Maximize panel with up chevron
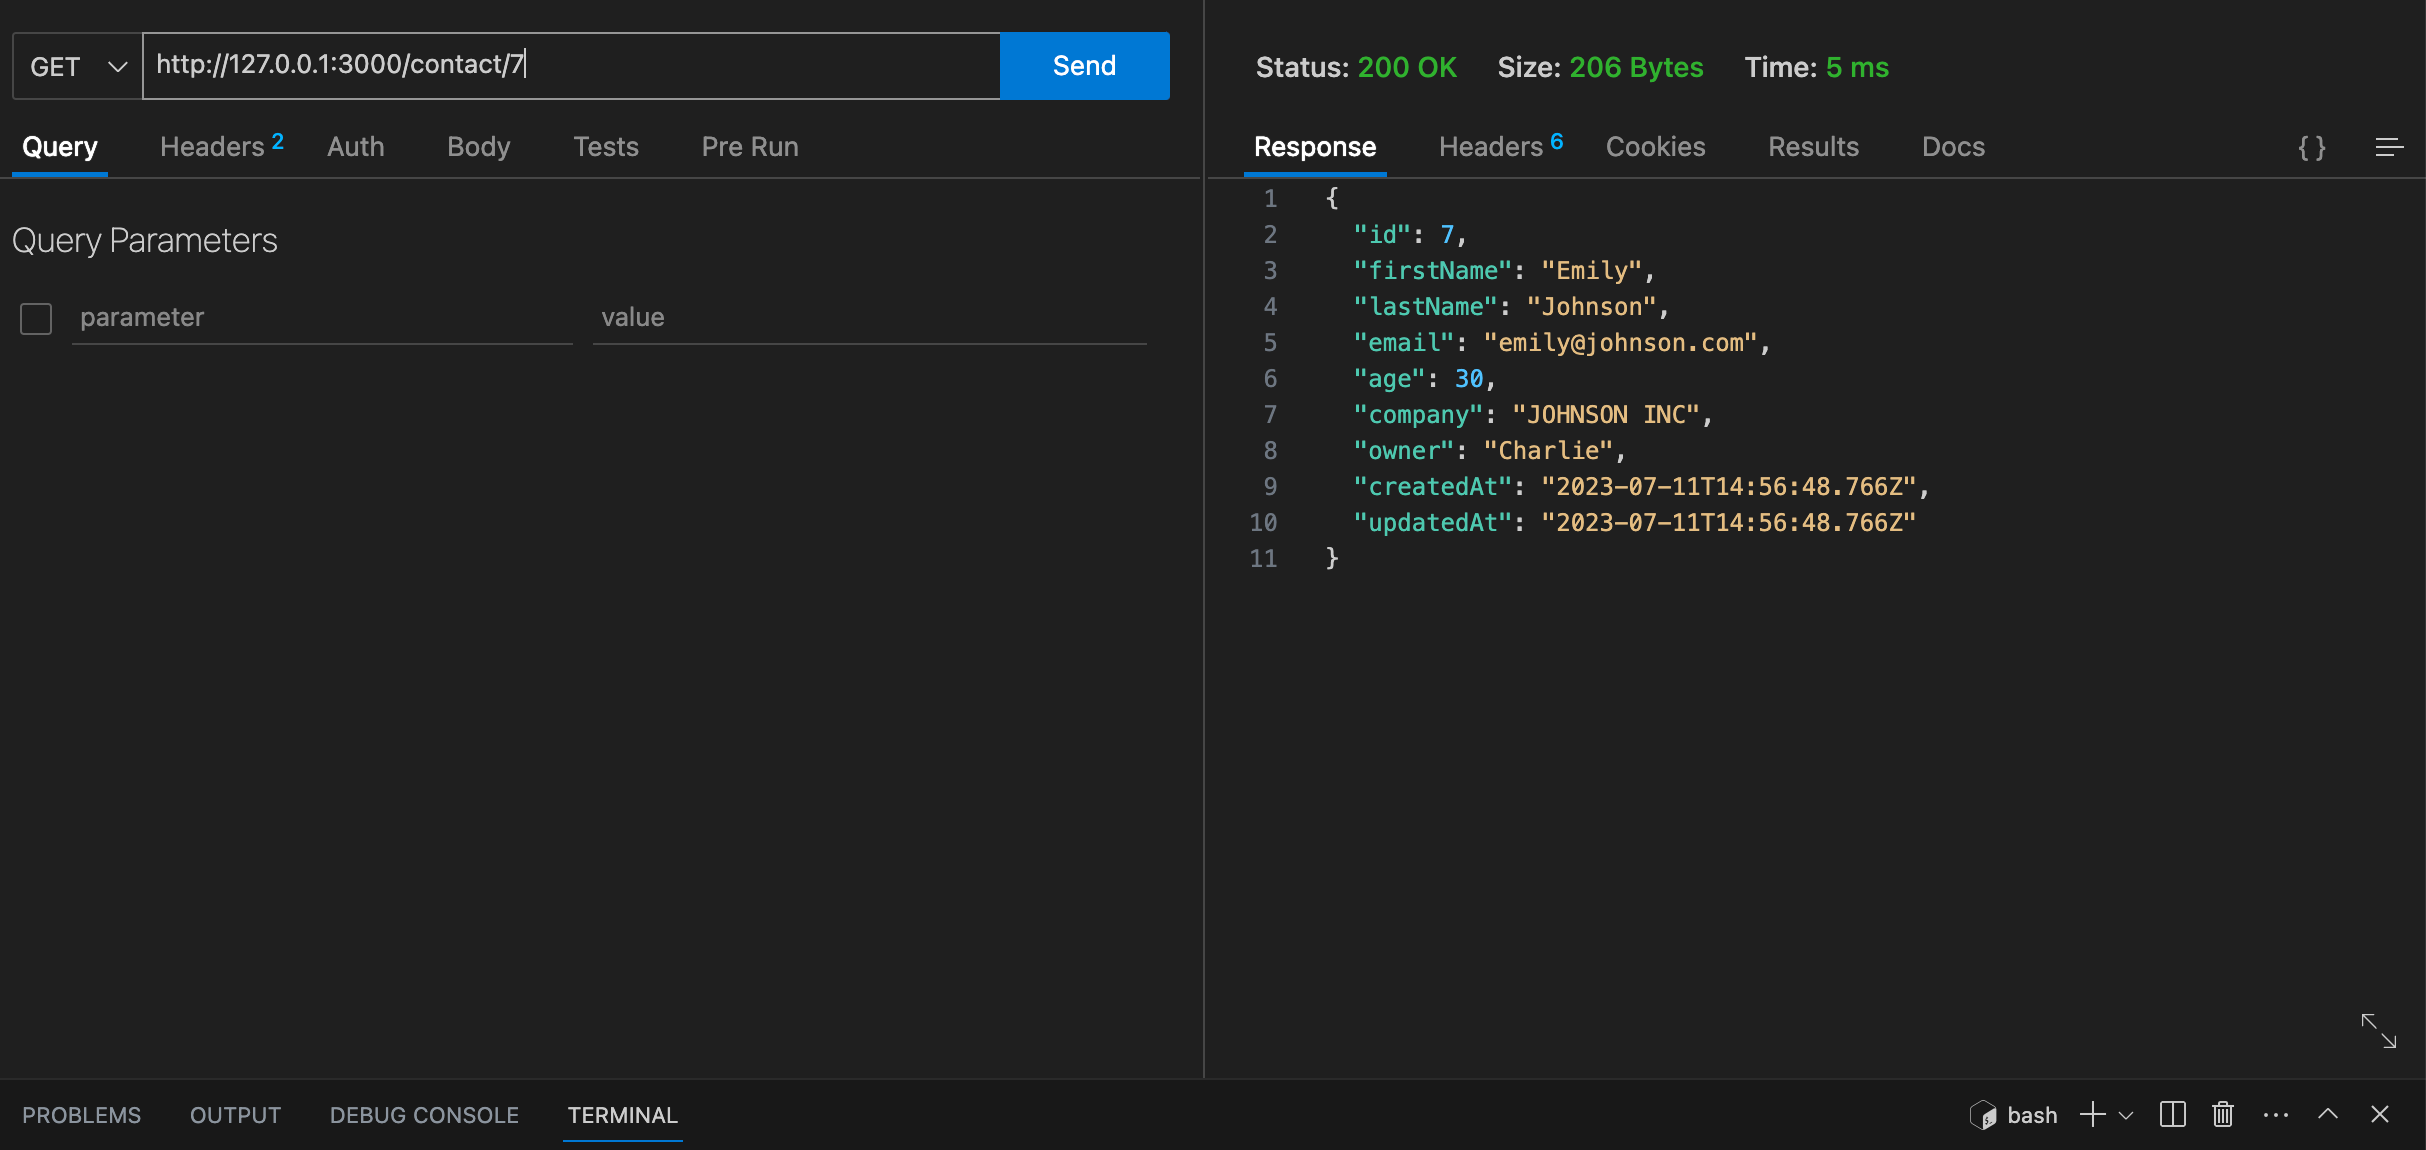The image size is (2426, 1150). click(x=2328, y=1114)
